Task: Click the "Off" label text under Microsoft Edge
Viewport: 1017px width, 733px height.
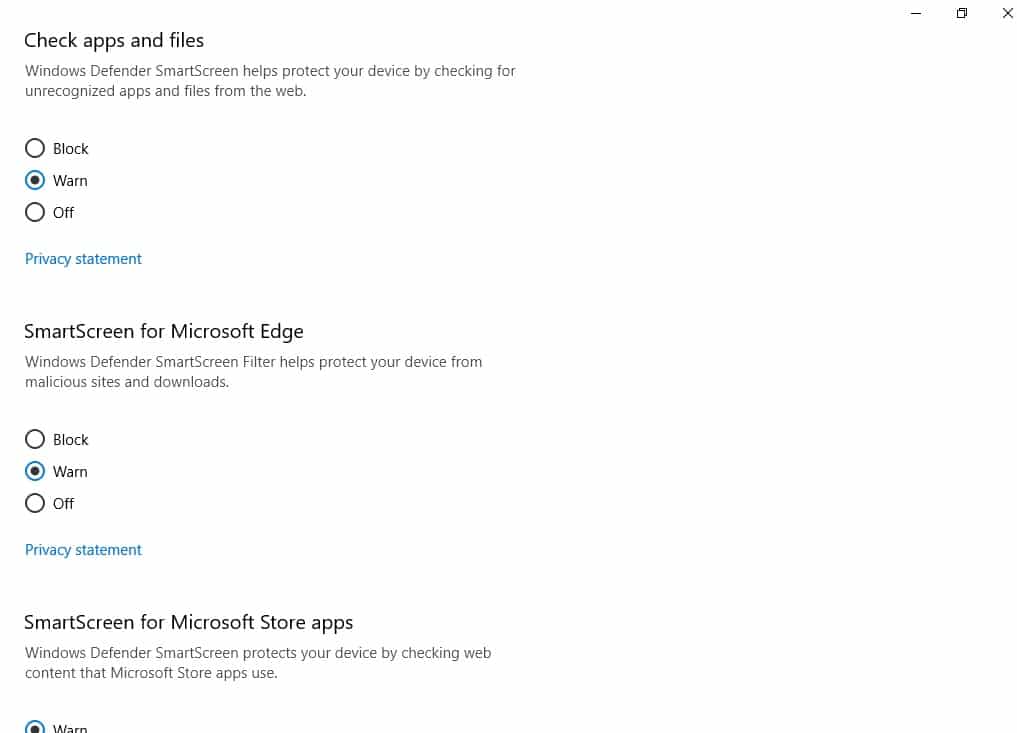Action: pyautogui.click(x=64, y=504)
